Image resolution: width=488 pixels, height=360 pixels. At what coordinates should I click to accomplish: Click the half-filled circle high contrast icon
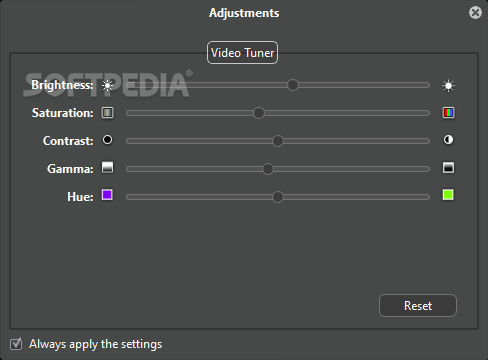[x=448, y=140]
